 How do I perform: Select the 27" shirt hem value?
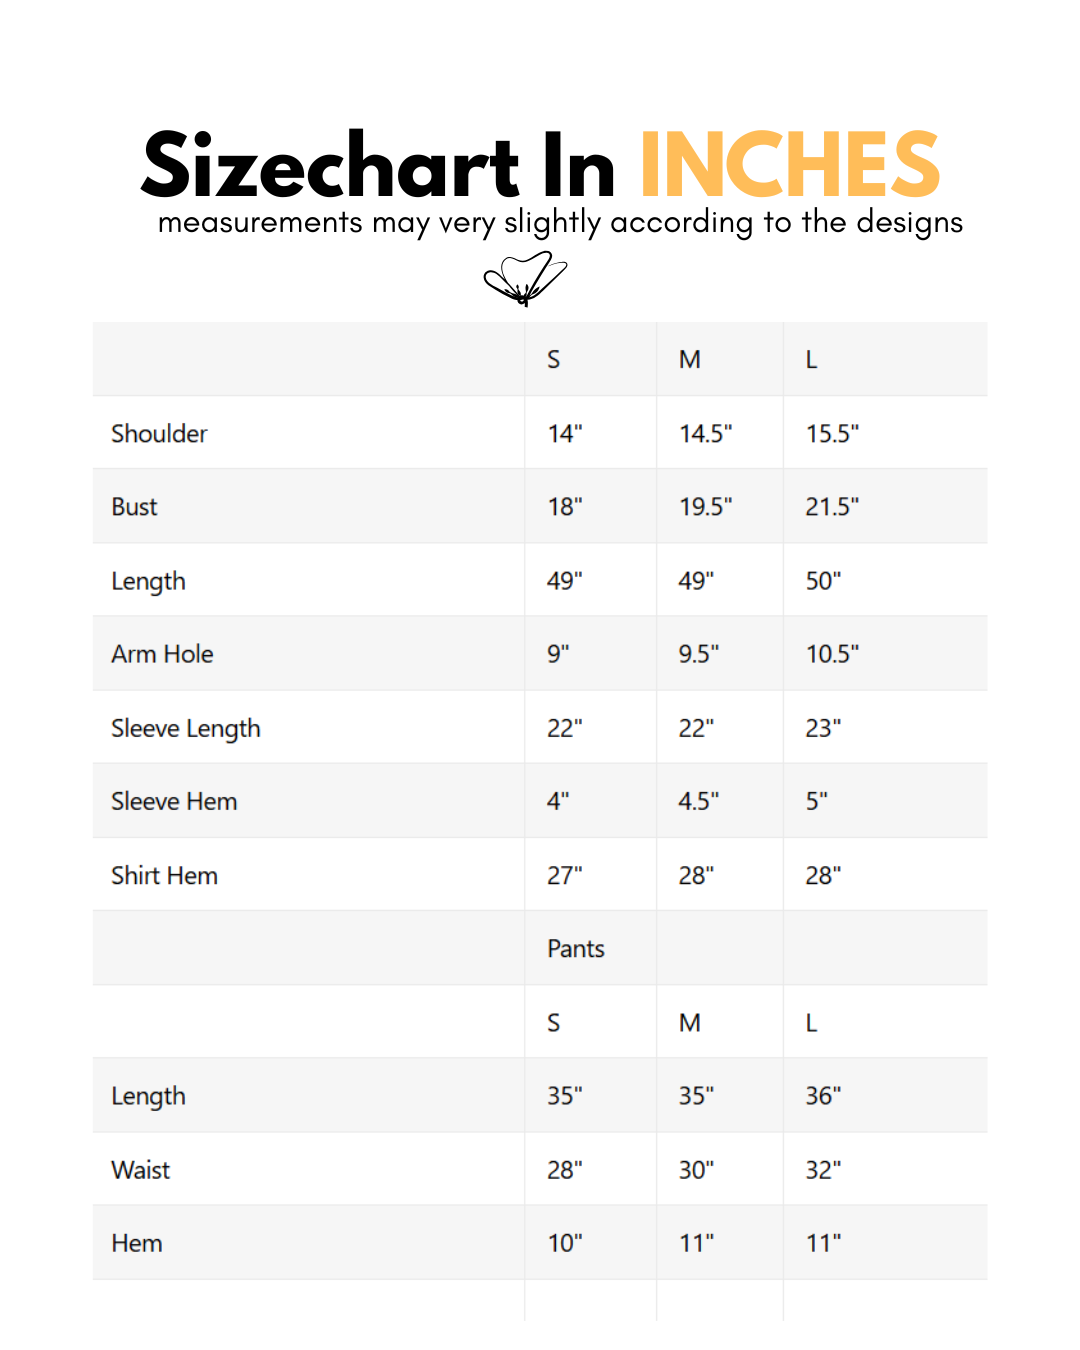[565, 876]
